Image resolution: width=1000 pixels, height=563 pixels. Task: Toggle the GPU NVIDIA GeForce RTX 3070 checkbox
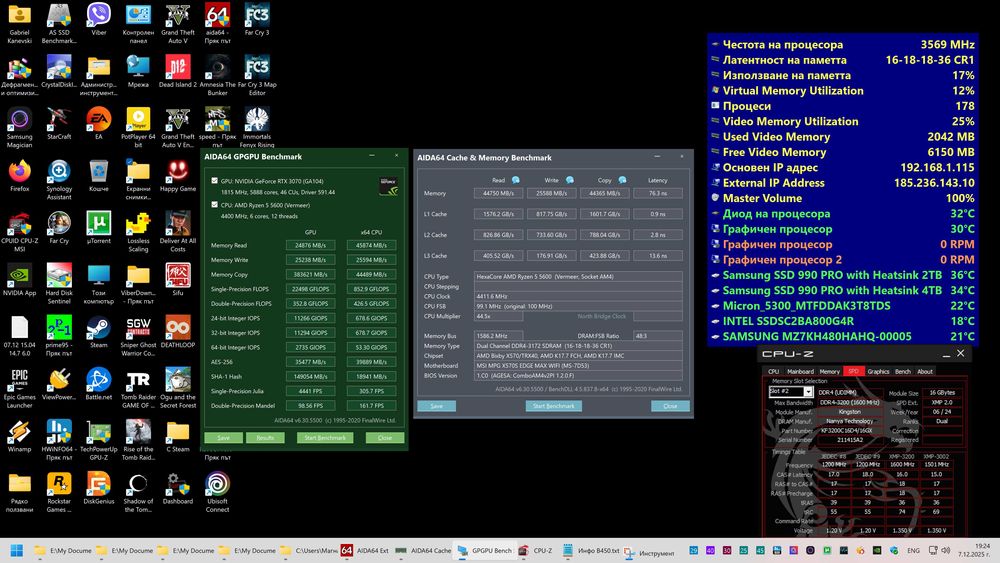click(214, 180)
